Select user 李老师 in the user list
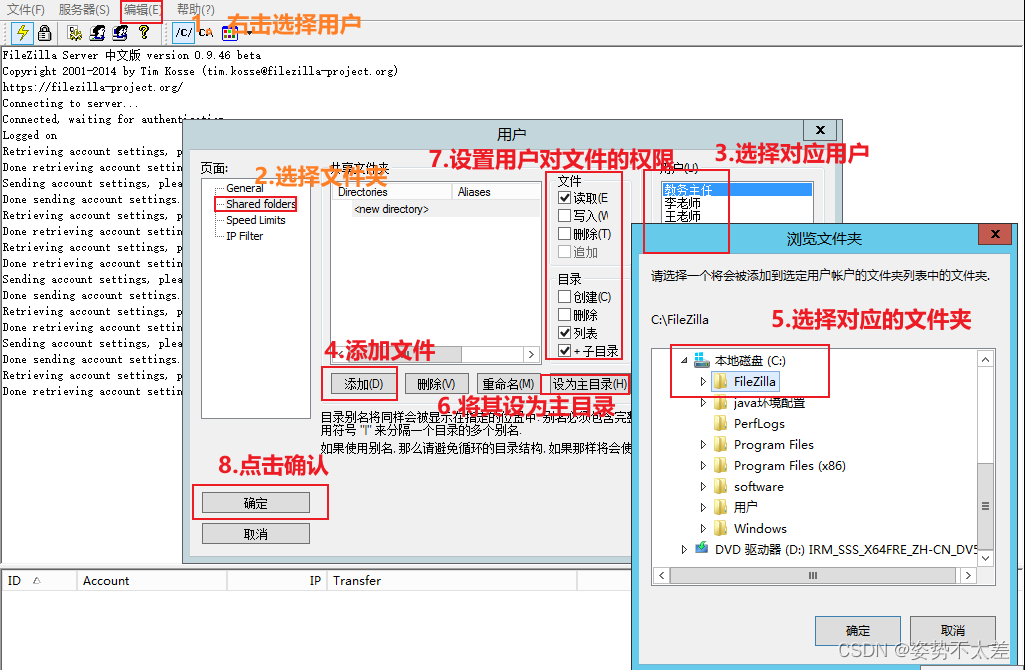 (682, 203)
